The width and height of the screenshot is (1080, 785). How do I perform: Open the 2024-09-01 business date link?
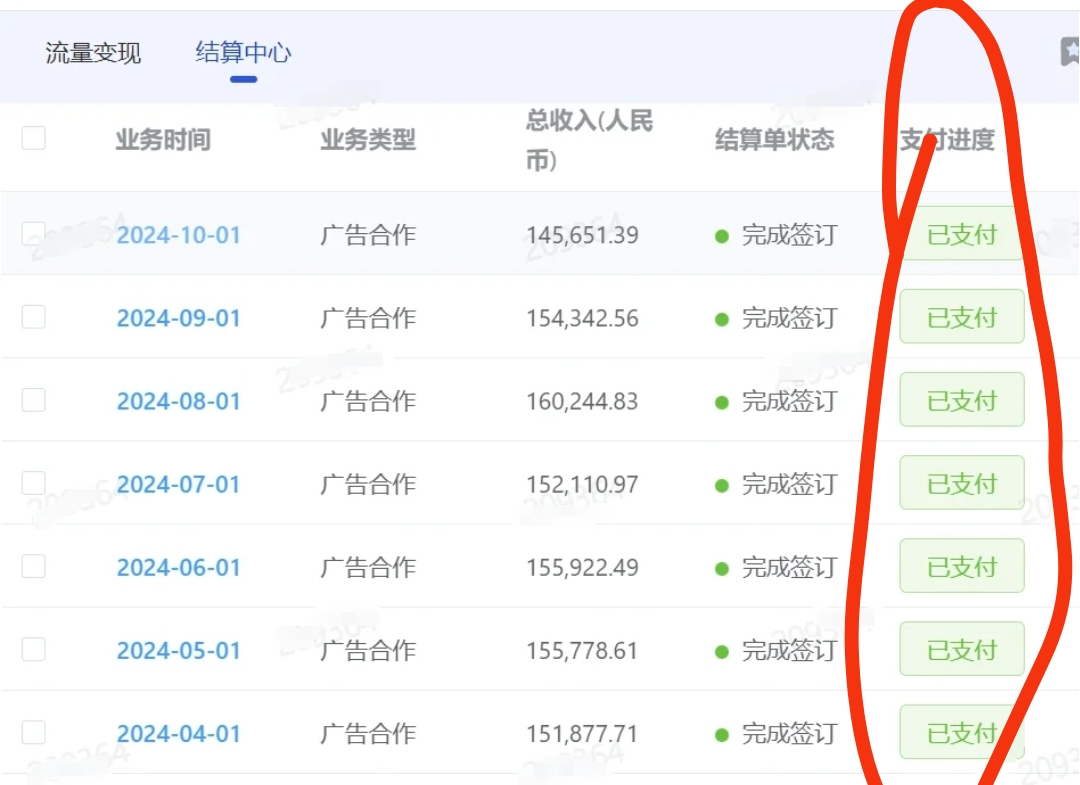(179, 319)
